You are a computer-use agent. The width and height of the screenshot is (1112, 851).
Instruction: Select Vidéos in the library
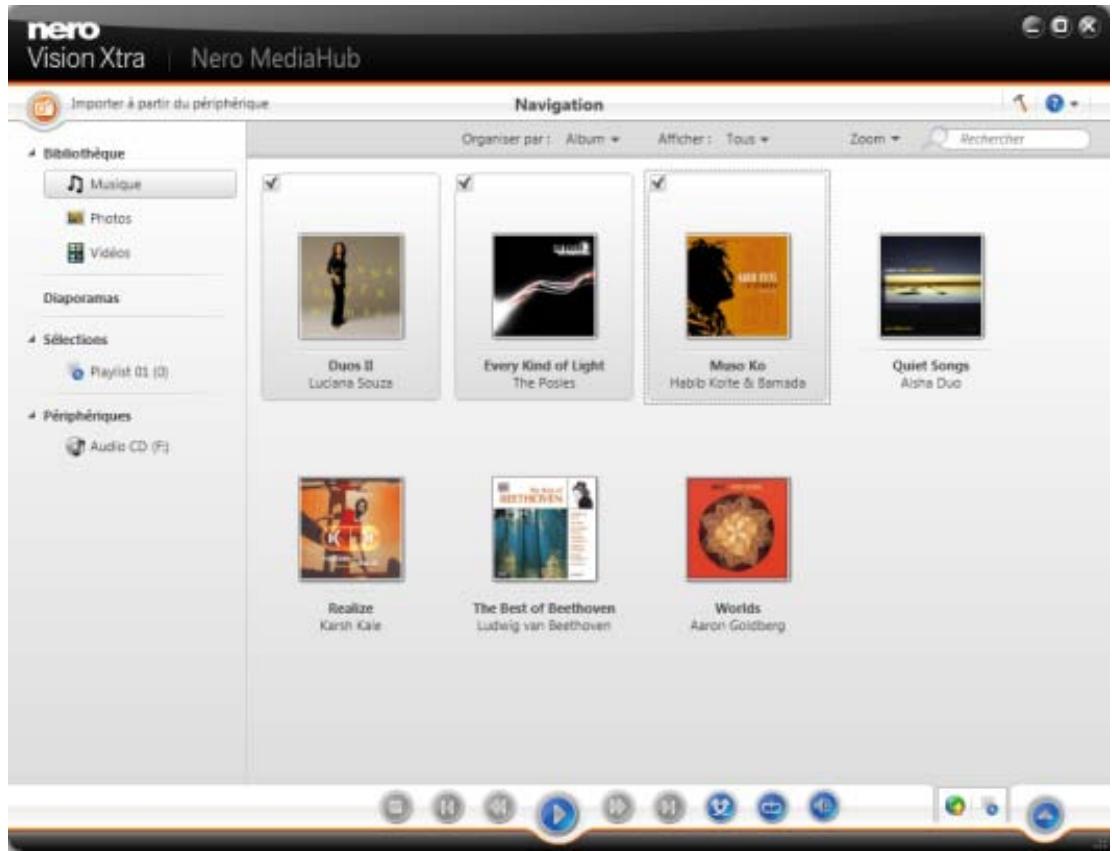[x=110, y=252]
